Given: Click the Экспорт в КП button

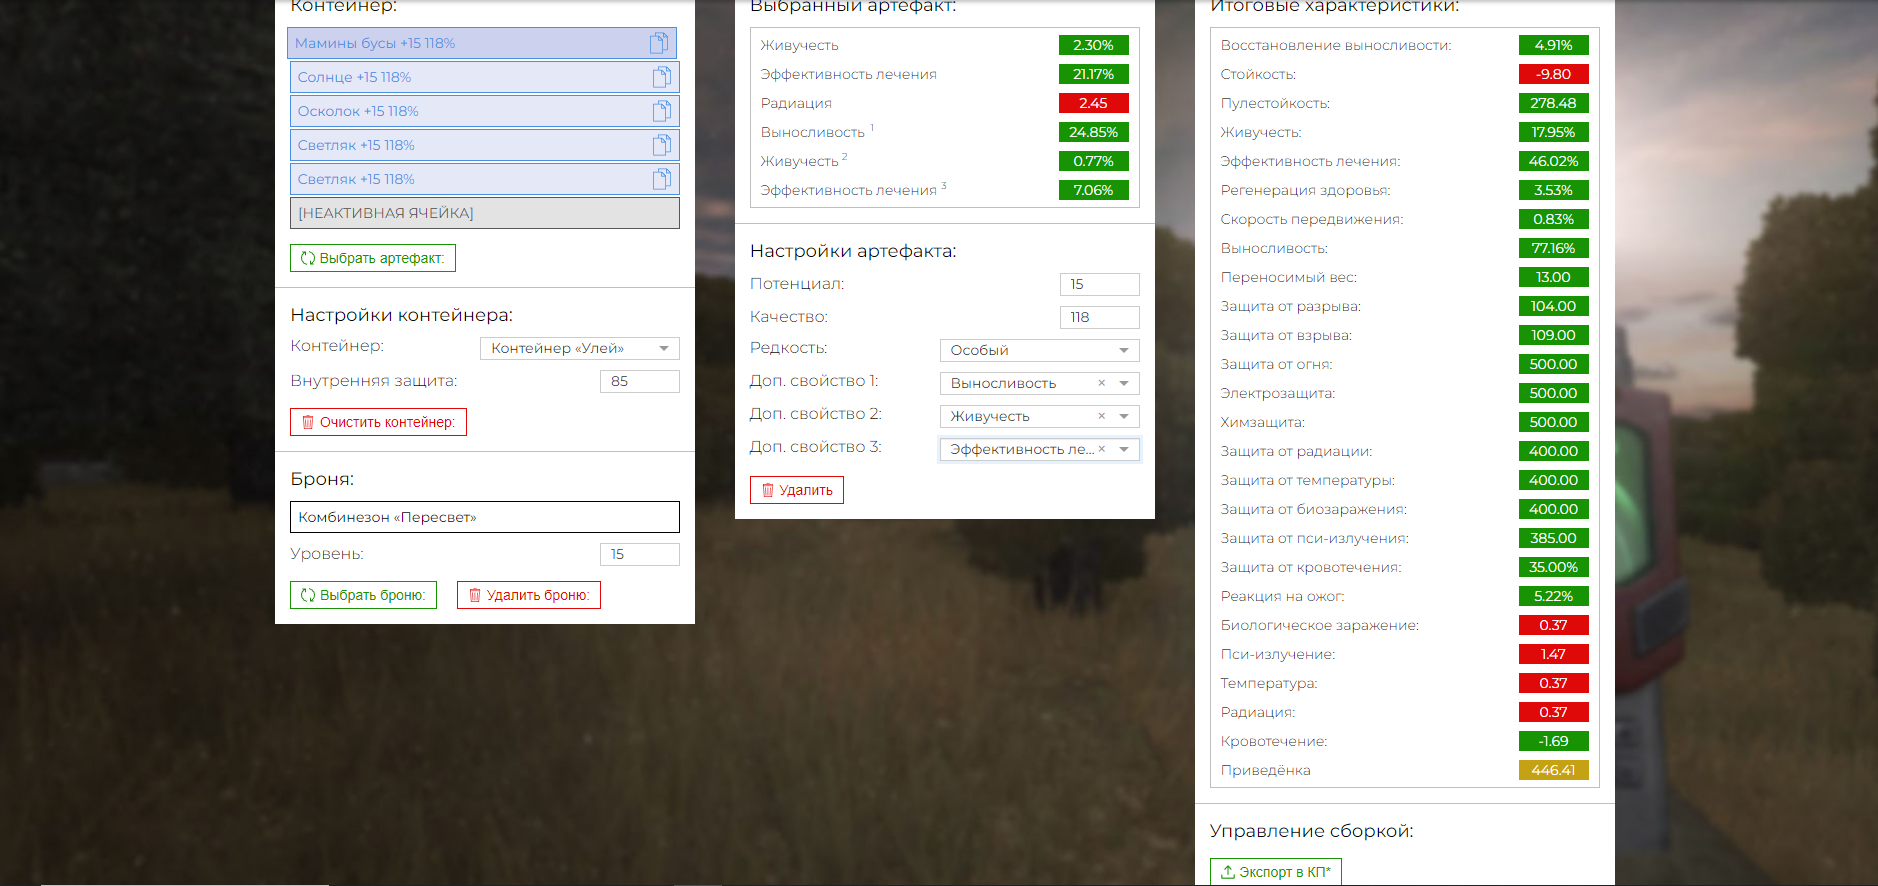Looking at the screenshot, I should pos(1275,872).
